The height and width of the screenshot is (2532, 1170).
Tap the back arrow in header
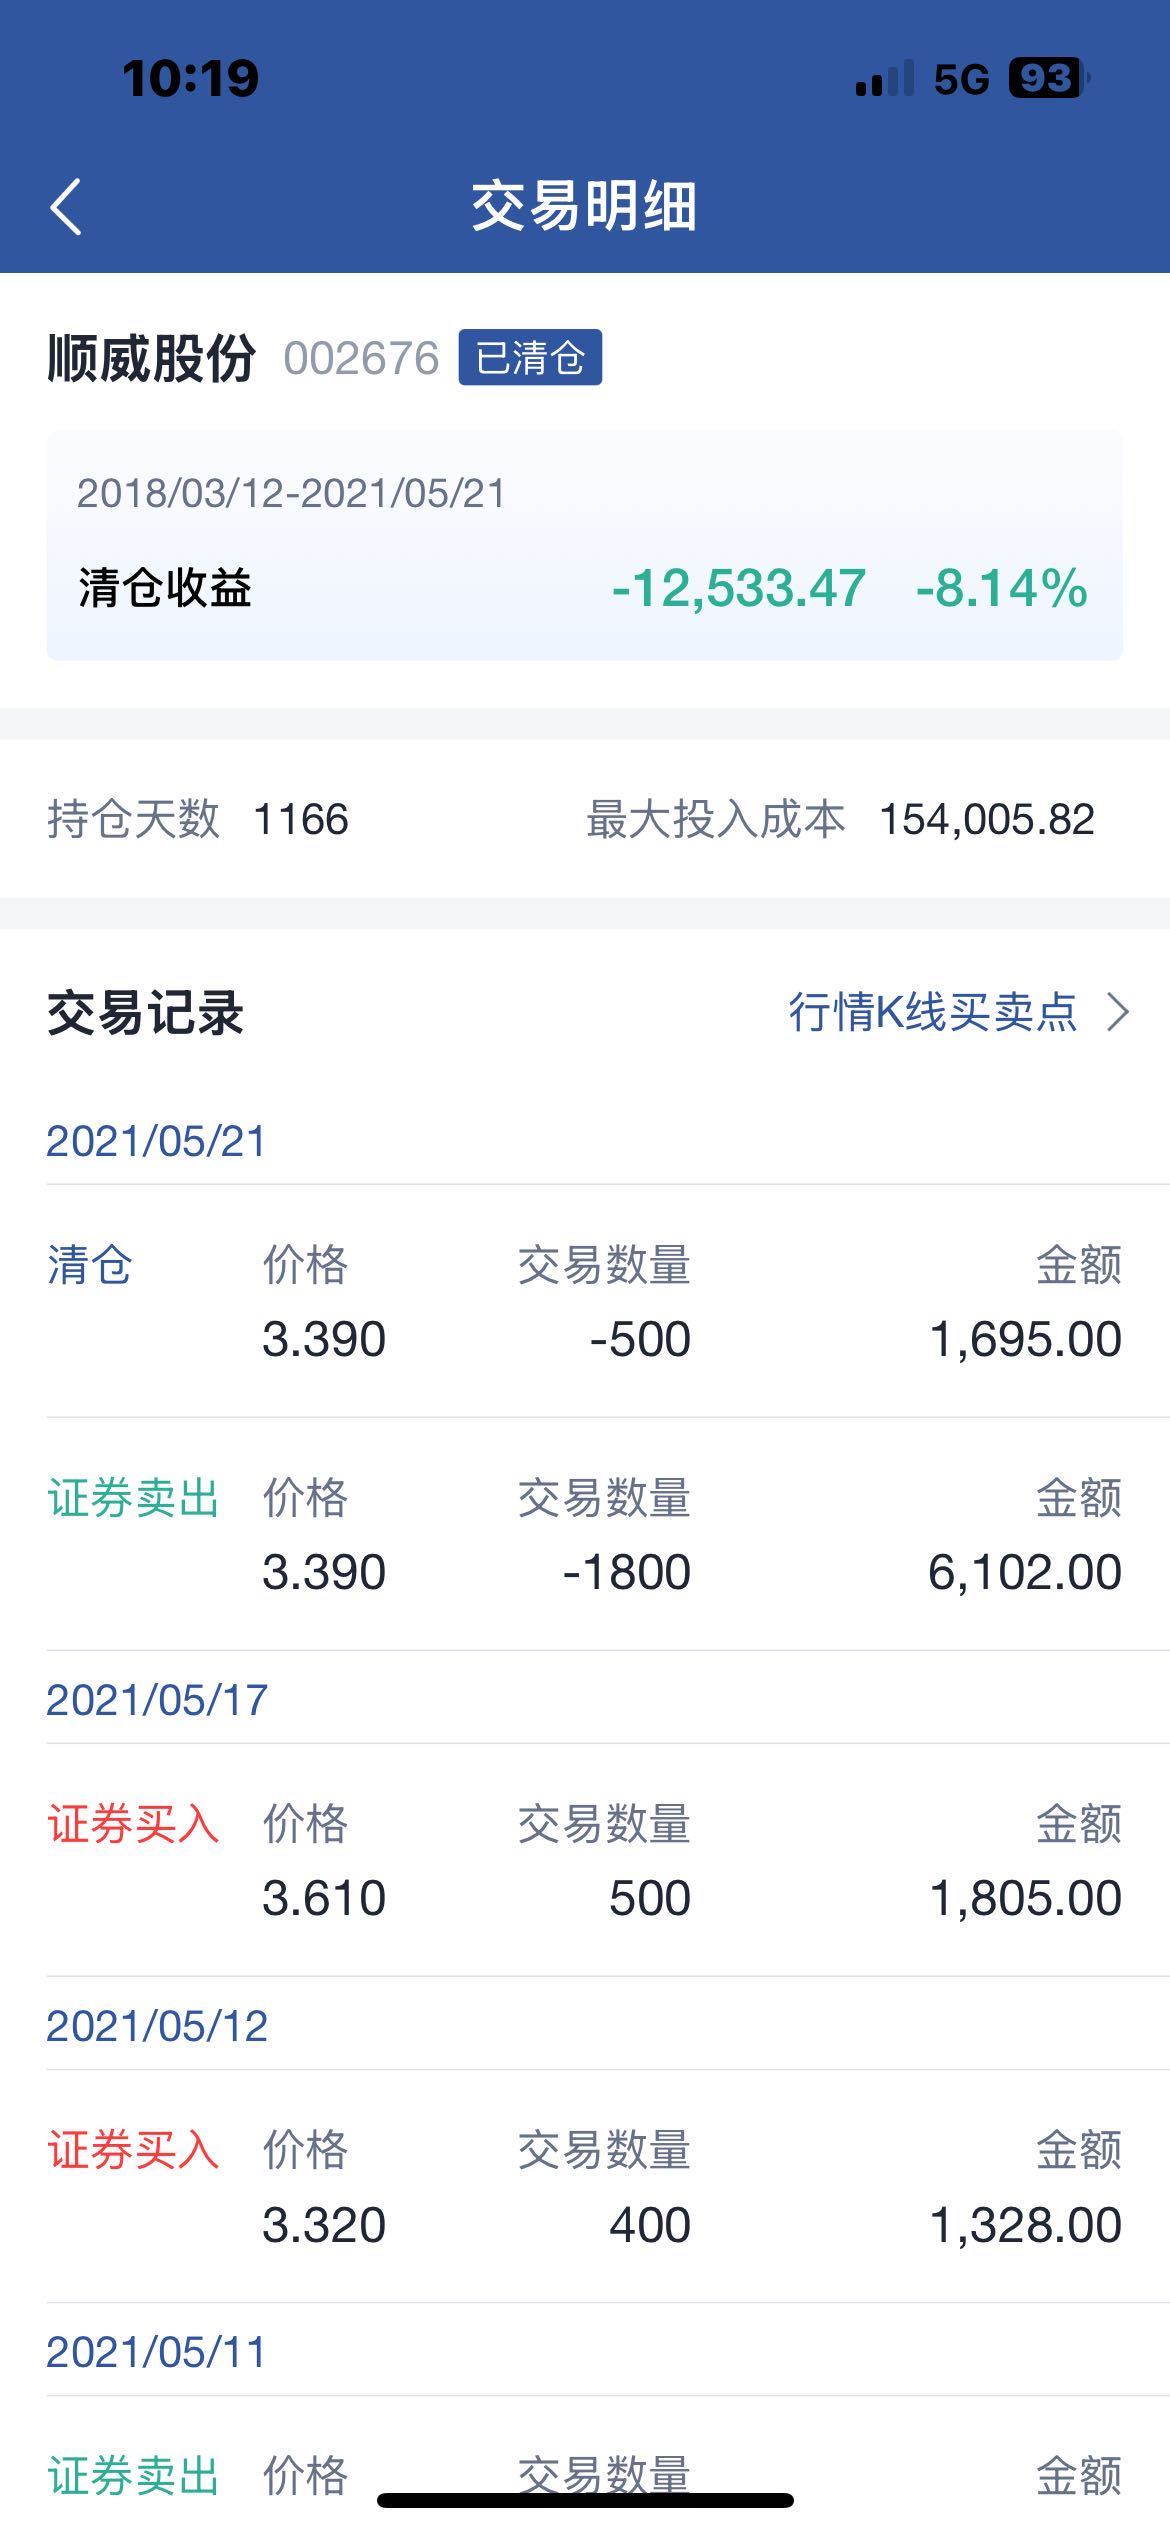[66, 207]
